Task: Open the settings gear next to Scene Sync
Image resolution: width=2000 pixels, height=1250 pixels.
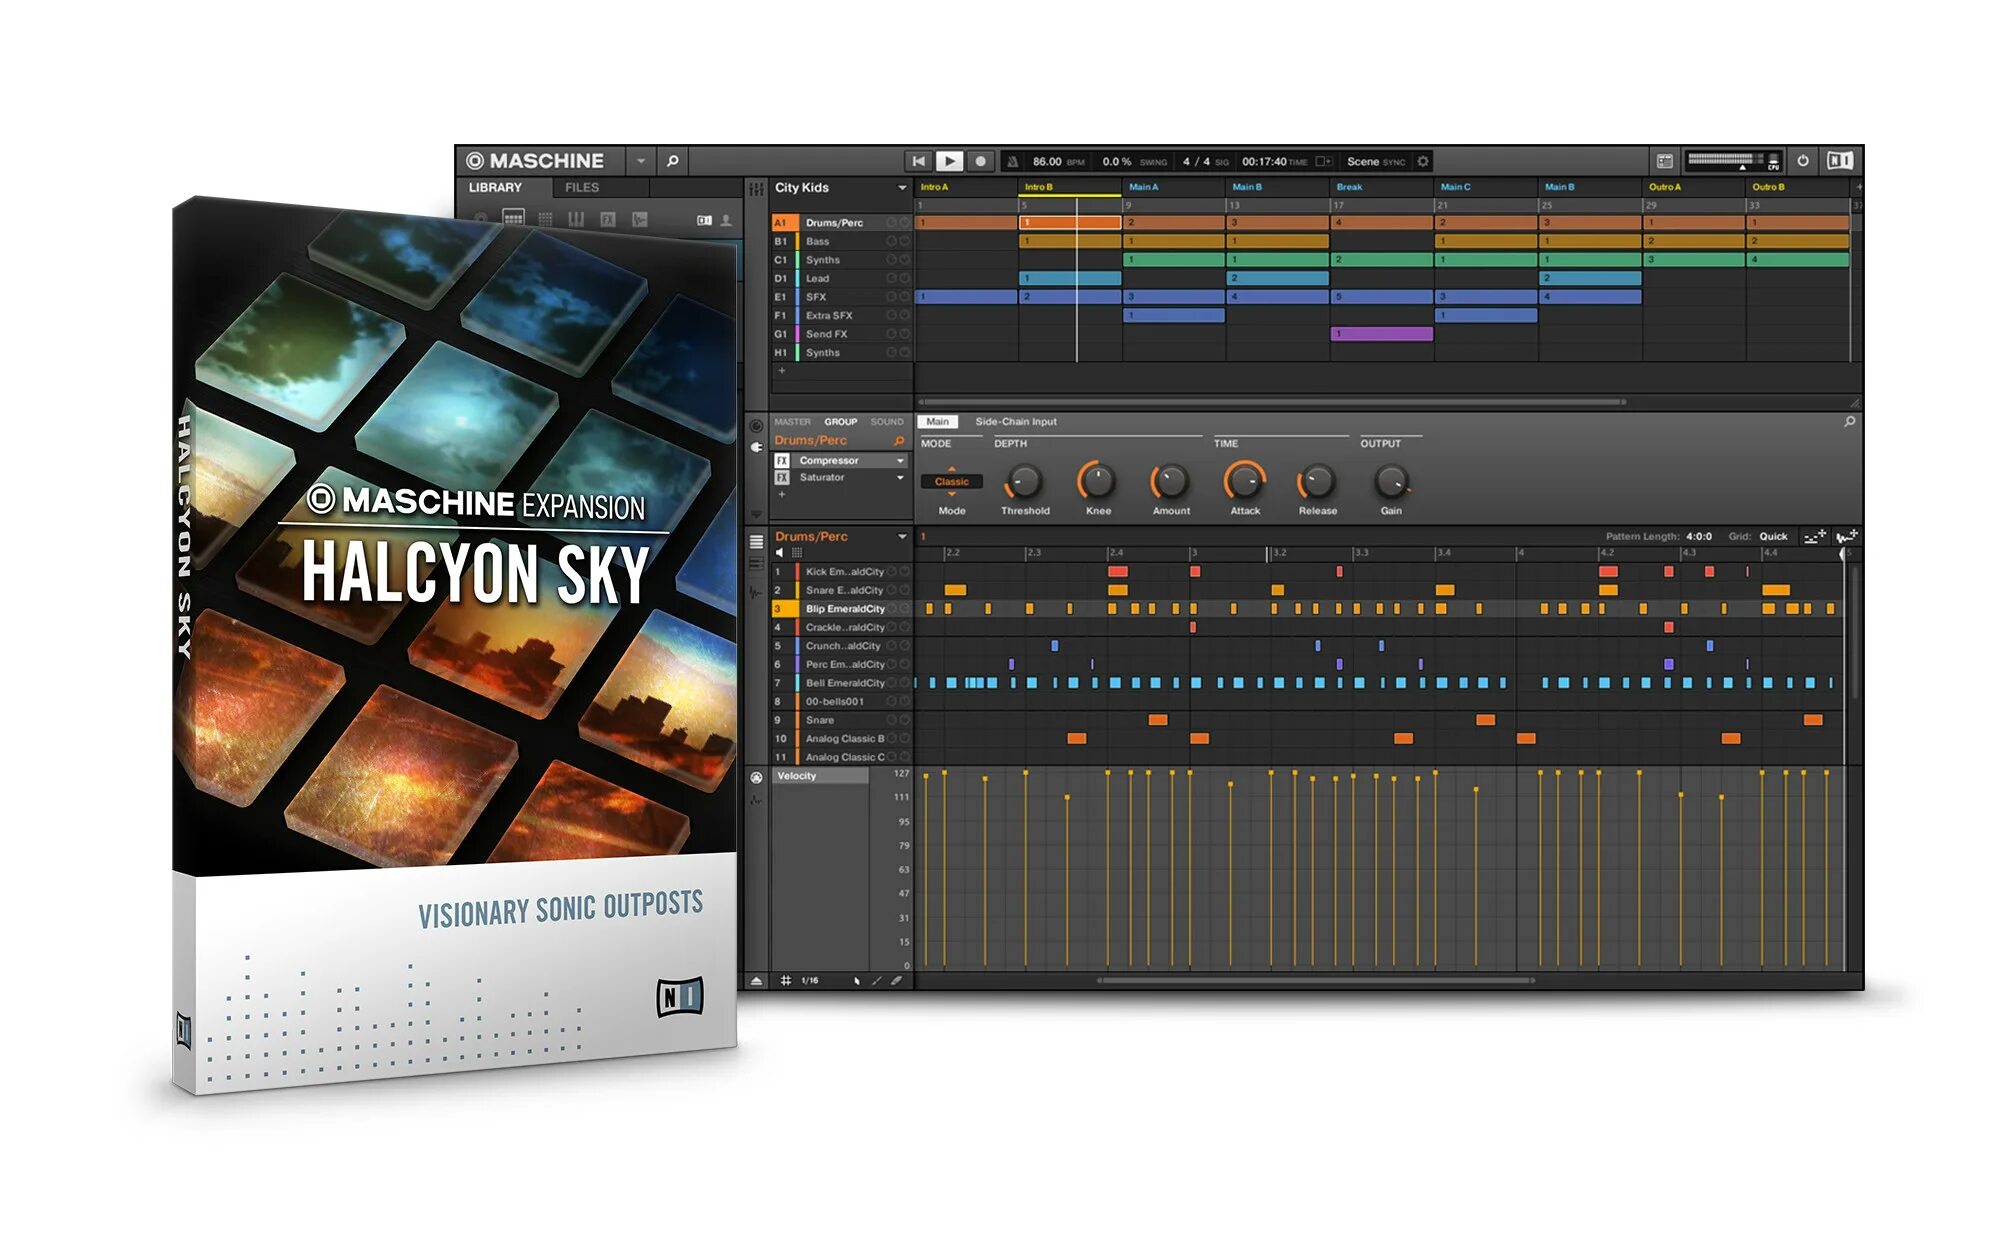Action: click(x=1423, y=161)
